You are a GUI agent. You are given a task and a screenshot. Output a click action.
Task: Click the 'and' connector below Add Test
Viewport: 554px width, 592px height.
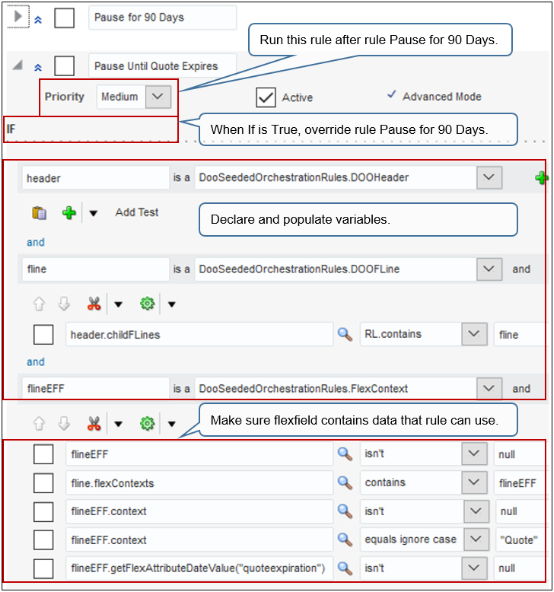[35, 242]
